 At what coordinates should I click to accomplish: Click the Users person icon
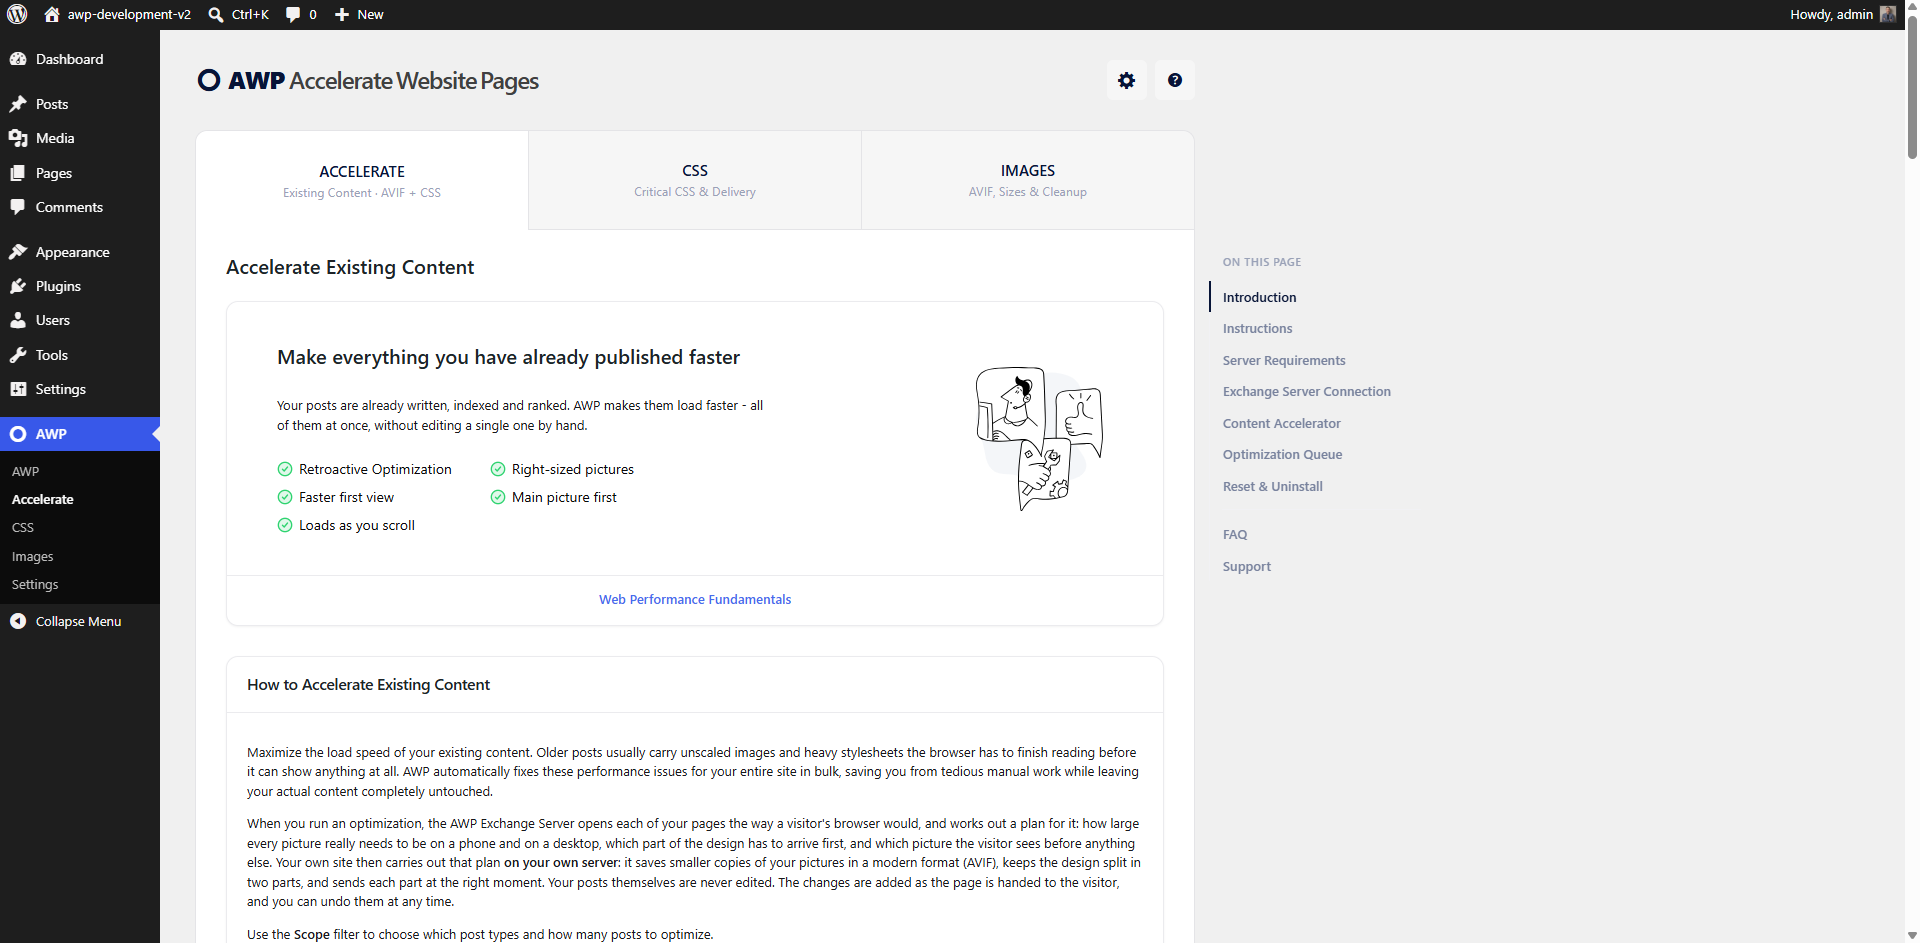point(18,320)
